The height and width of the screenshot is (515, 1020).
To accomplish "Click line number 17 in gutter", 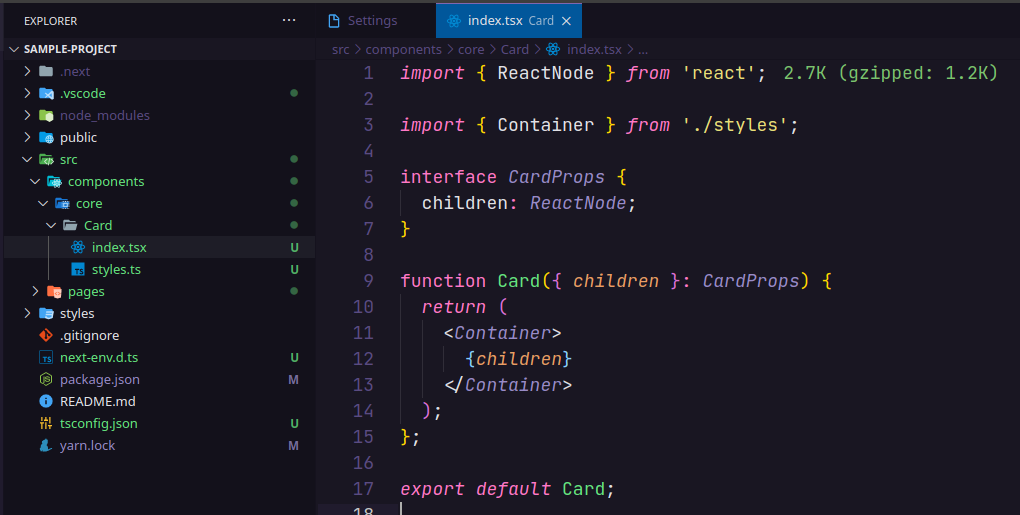I will pos(363,489).
